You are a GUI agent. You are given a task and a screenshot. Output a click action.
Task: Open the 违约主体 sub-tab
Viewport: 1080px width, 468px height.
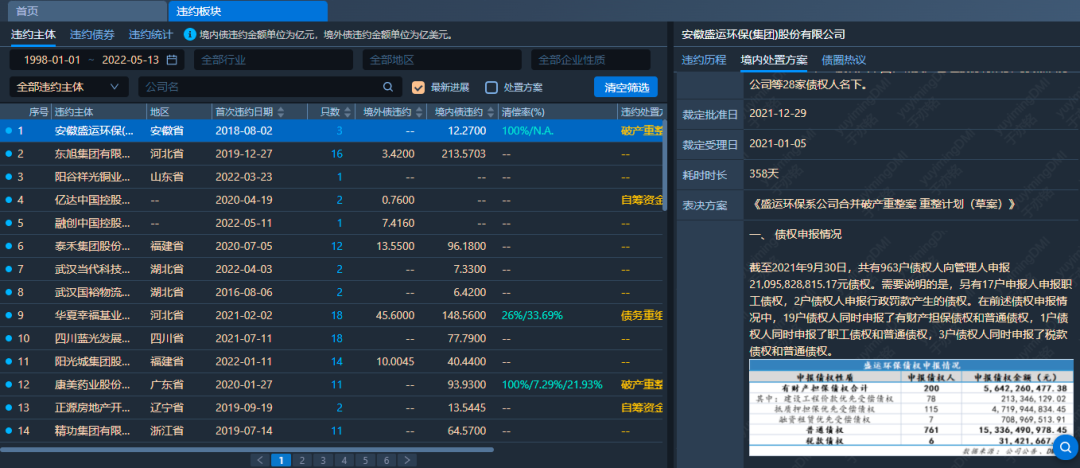(x=34, y=34)
